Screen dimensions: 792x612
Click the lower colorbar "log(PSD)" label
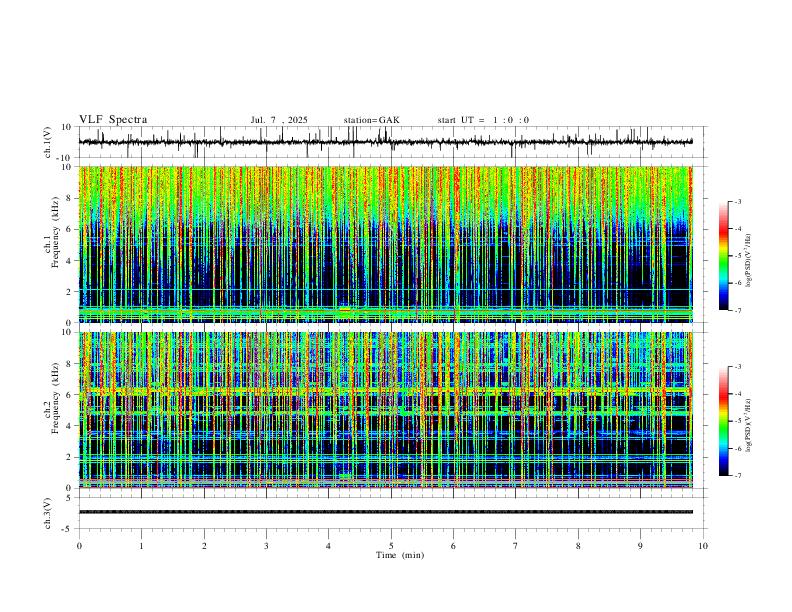click(x=748, y=426)
